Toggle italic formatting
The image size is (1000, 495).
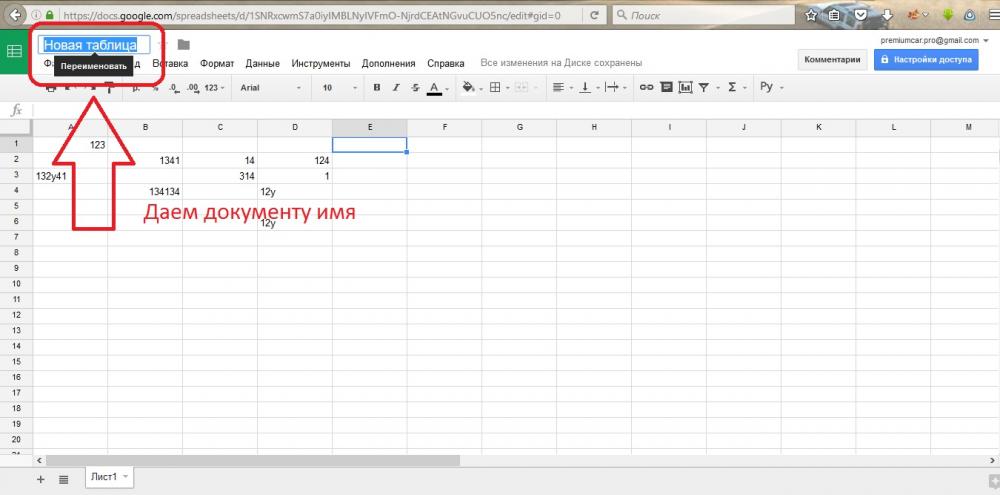396,88
